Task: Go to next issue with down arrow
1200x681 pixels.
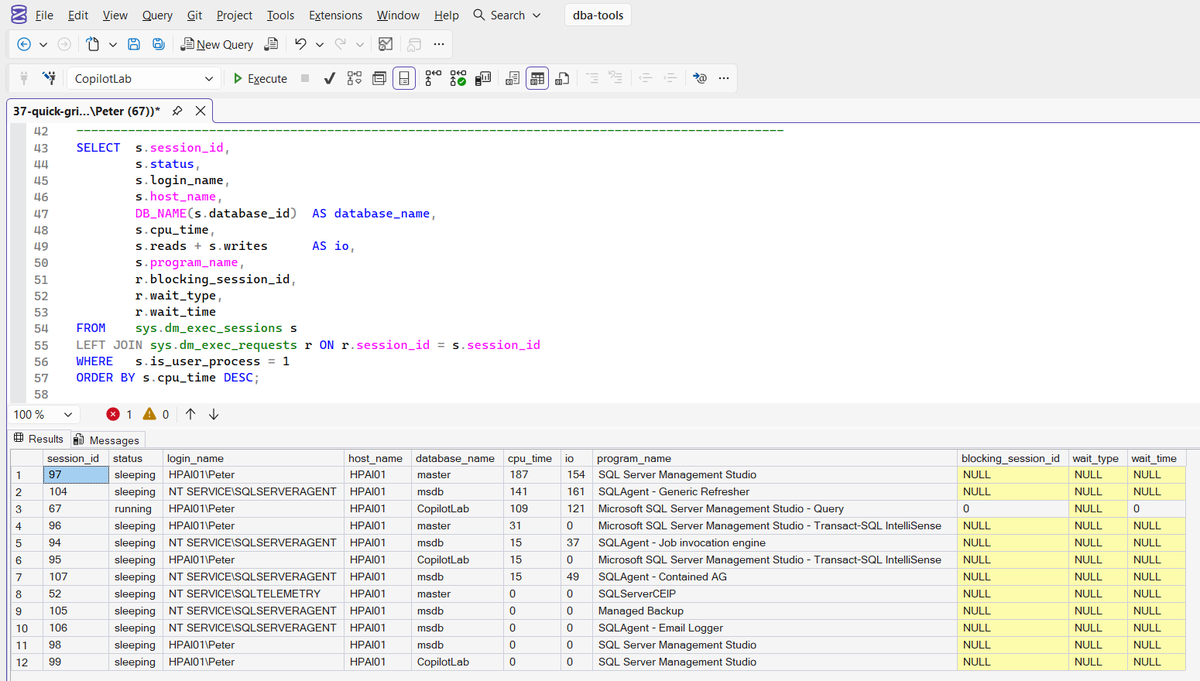Action: [x=213, y=414]
